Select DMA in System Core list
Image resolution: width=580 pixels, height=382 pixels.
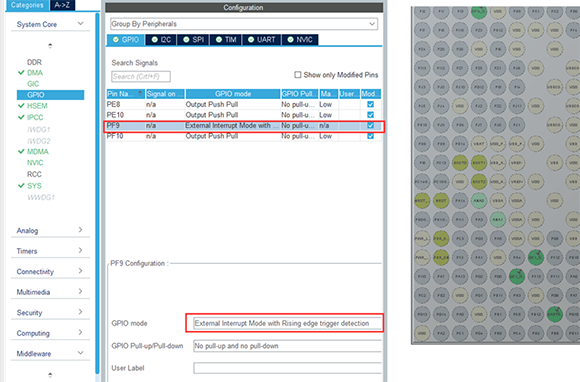(x=35, y=73)
